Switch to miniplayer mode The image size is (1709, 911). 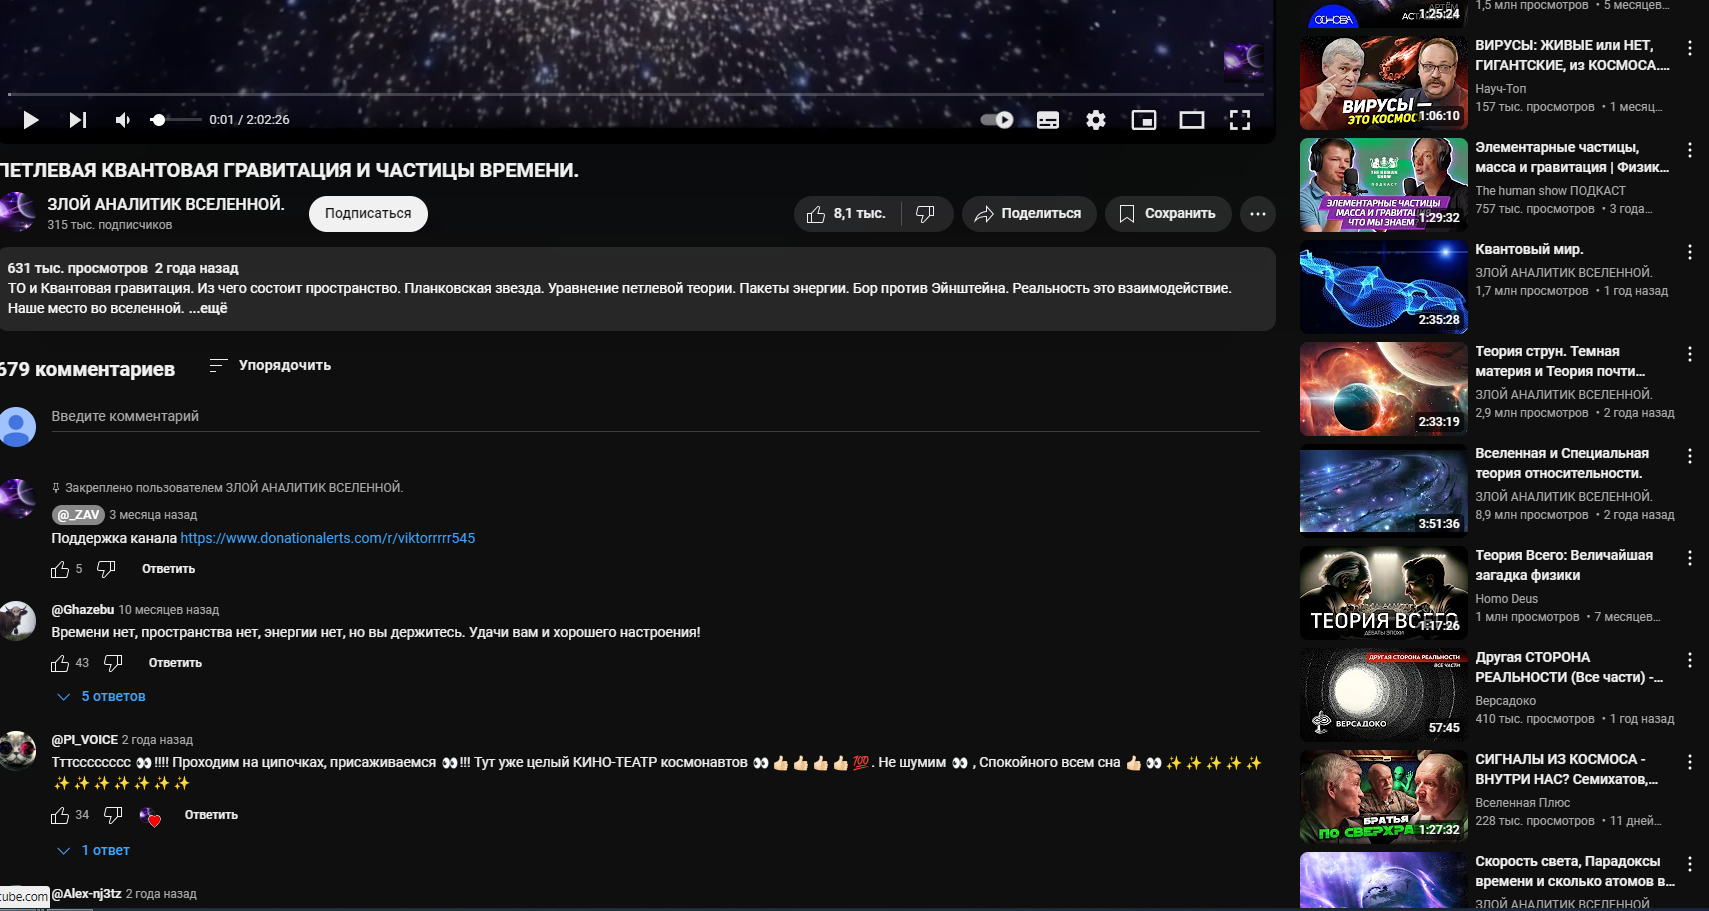click(1144, 120)
